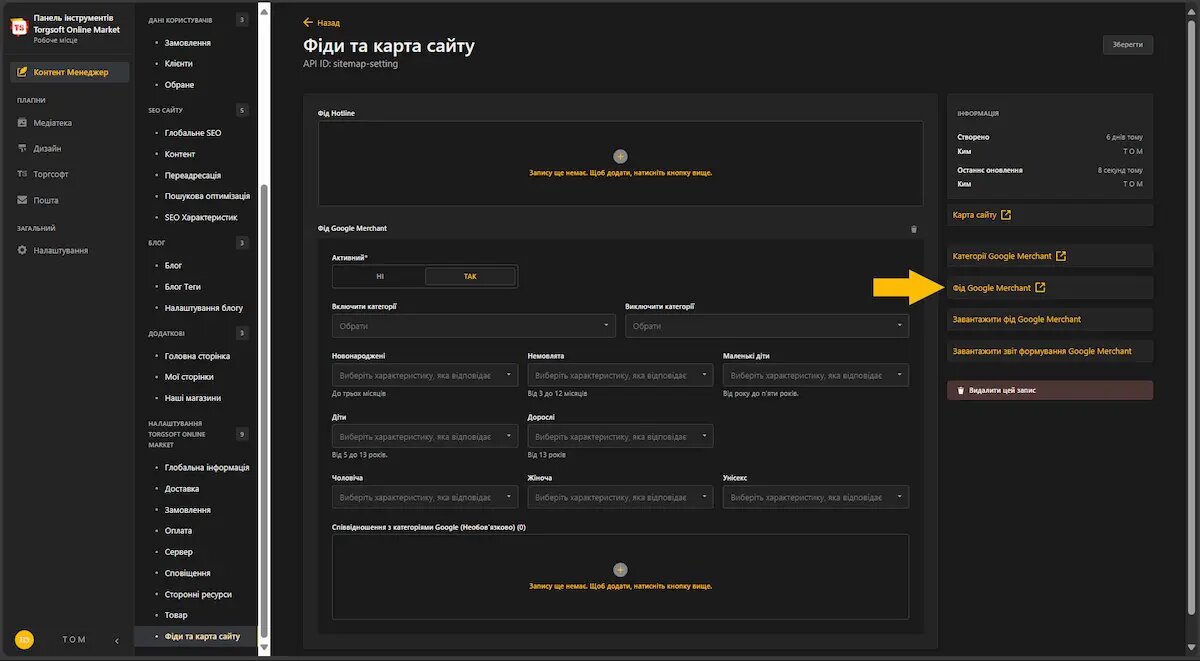Open the Дизайн sidebar icon

[x=21, y=148]
